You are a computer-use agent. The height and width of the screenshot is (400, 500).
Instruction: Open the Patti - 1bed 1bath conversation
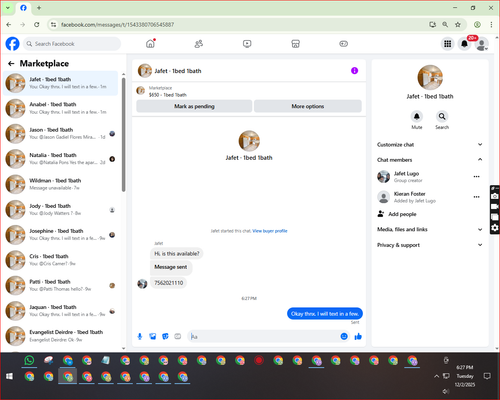(61, 285)
